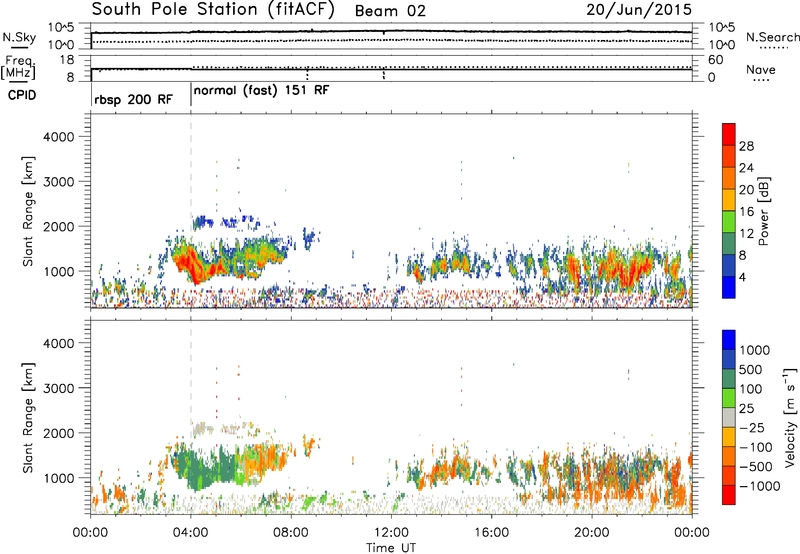The image size is (800, 554).
Task: Click the '60' Nave tick label
Action: coord(715,60)
